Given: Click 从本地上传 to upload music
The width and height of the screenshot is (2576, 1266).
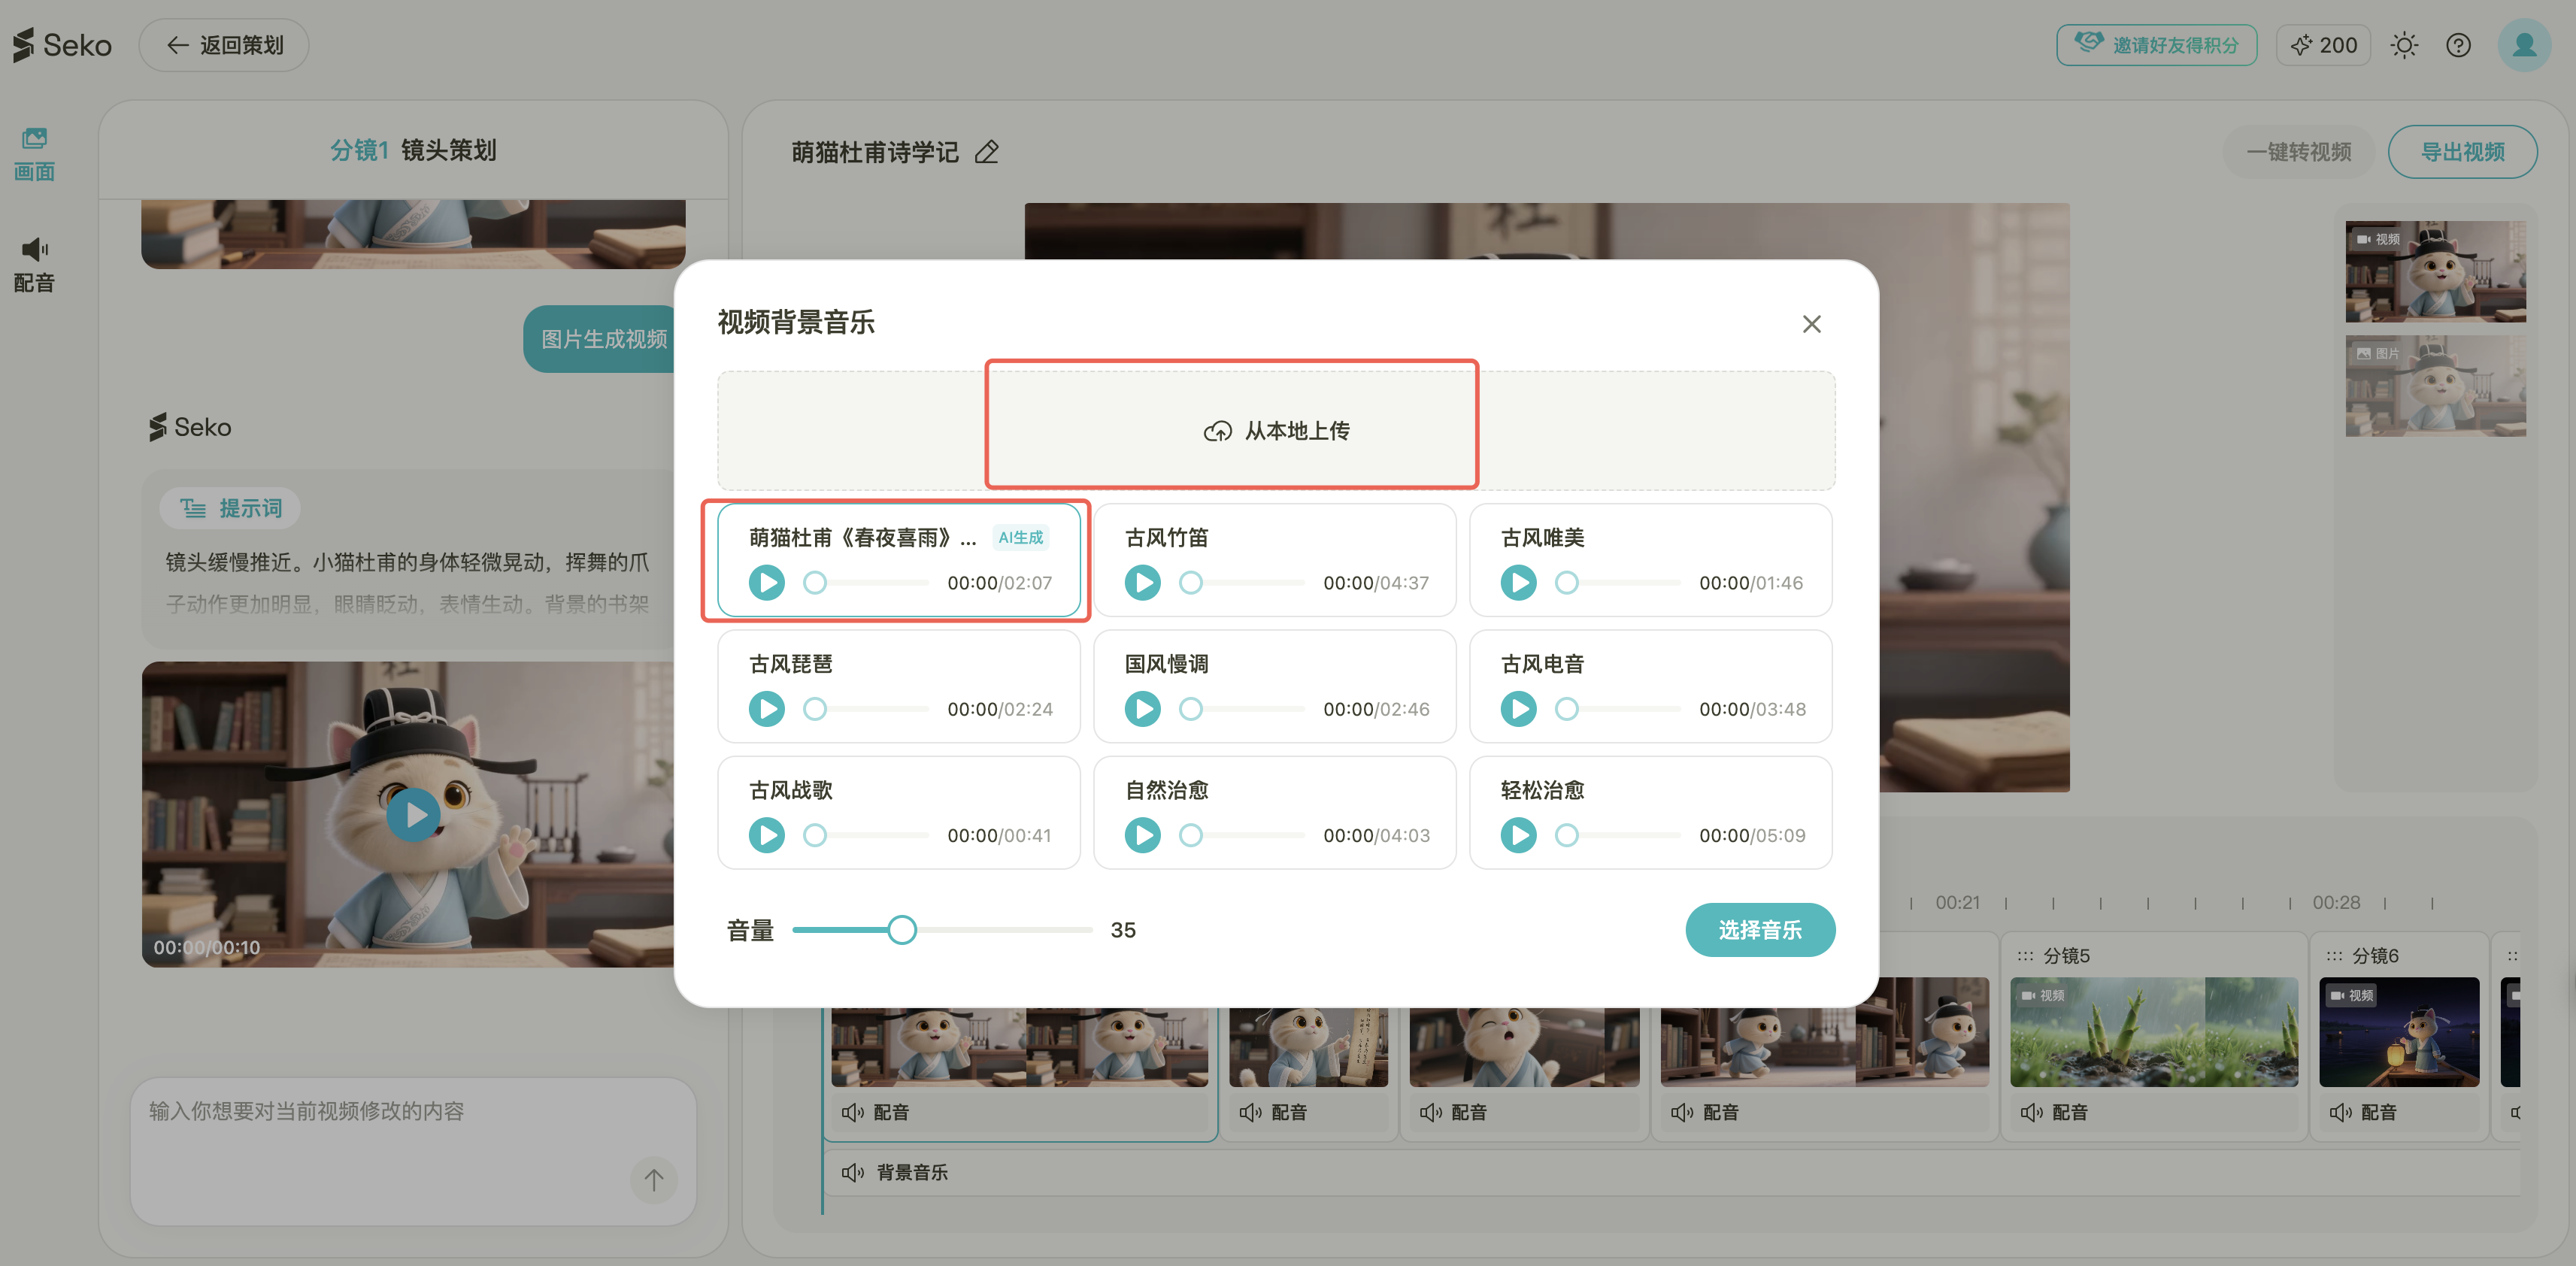Looking at the screenshot, I should (x=1276, y=431).
